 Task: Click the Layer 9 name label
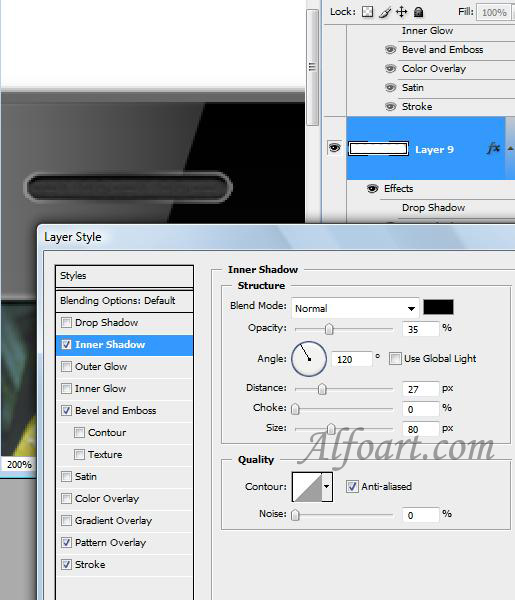pyautogui.click(x=434, y=150)
